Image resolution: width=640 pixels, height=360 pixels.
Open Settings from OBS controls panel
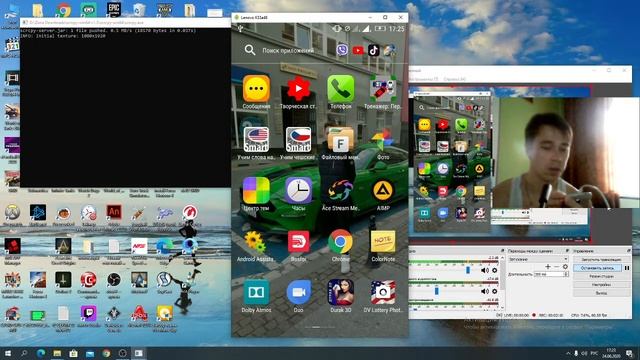601,284
